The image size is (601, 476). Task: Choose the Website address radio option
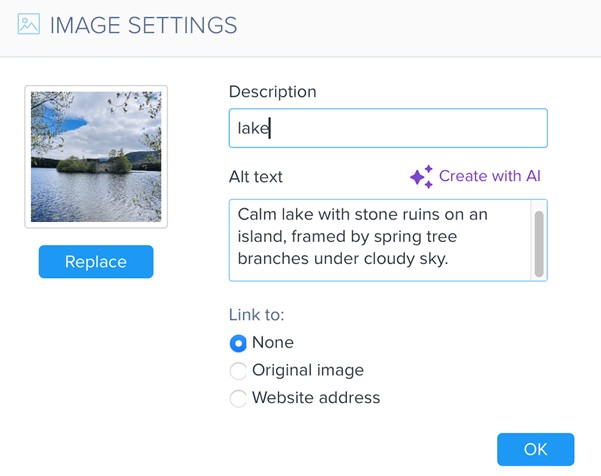(x=238, y=399)
